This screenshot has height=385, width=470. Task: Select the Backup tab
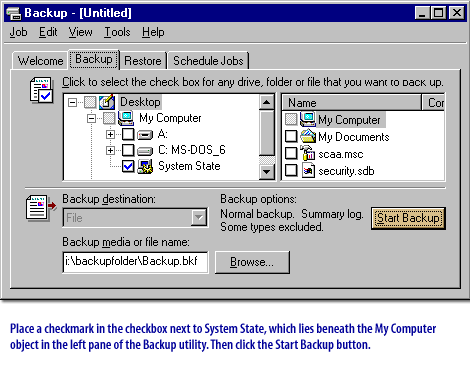pyautogui.click(x=94, y=59)
